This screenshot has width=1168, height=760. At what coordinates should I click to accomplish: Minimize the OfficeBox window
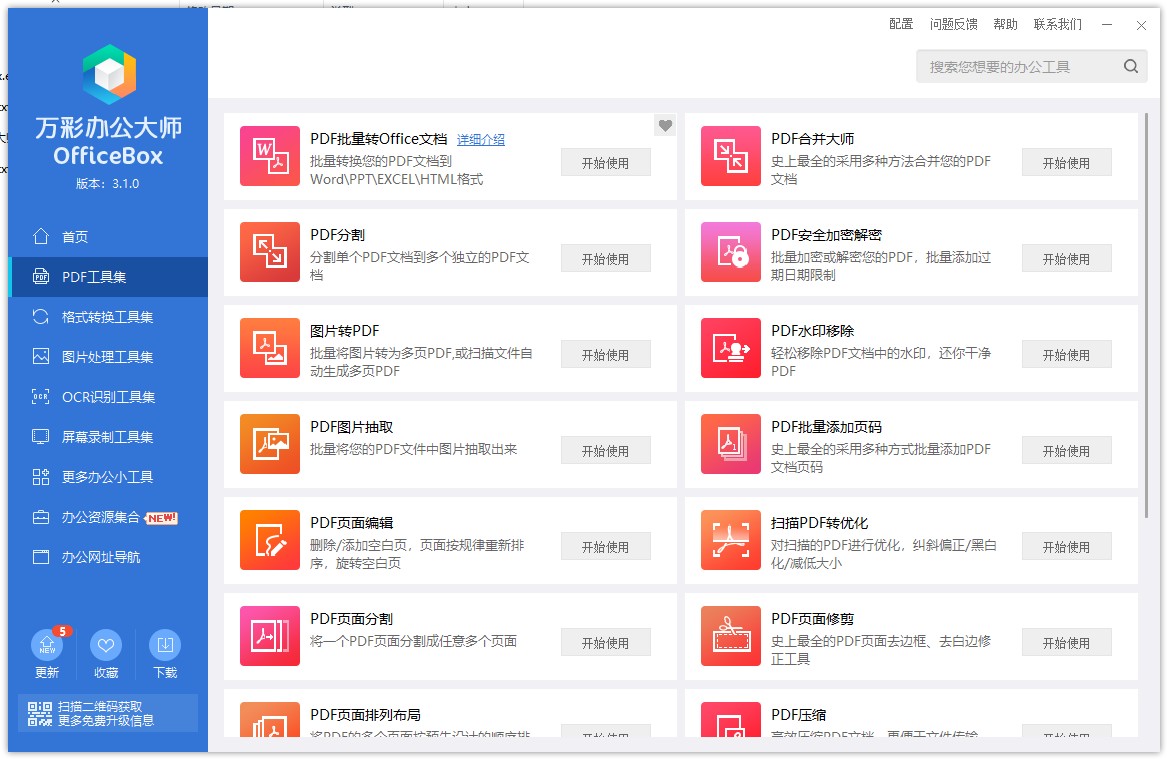[x=1107, y=25]
